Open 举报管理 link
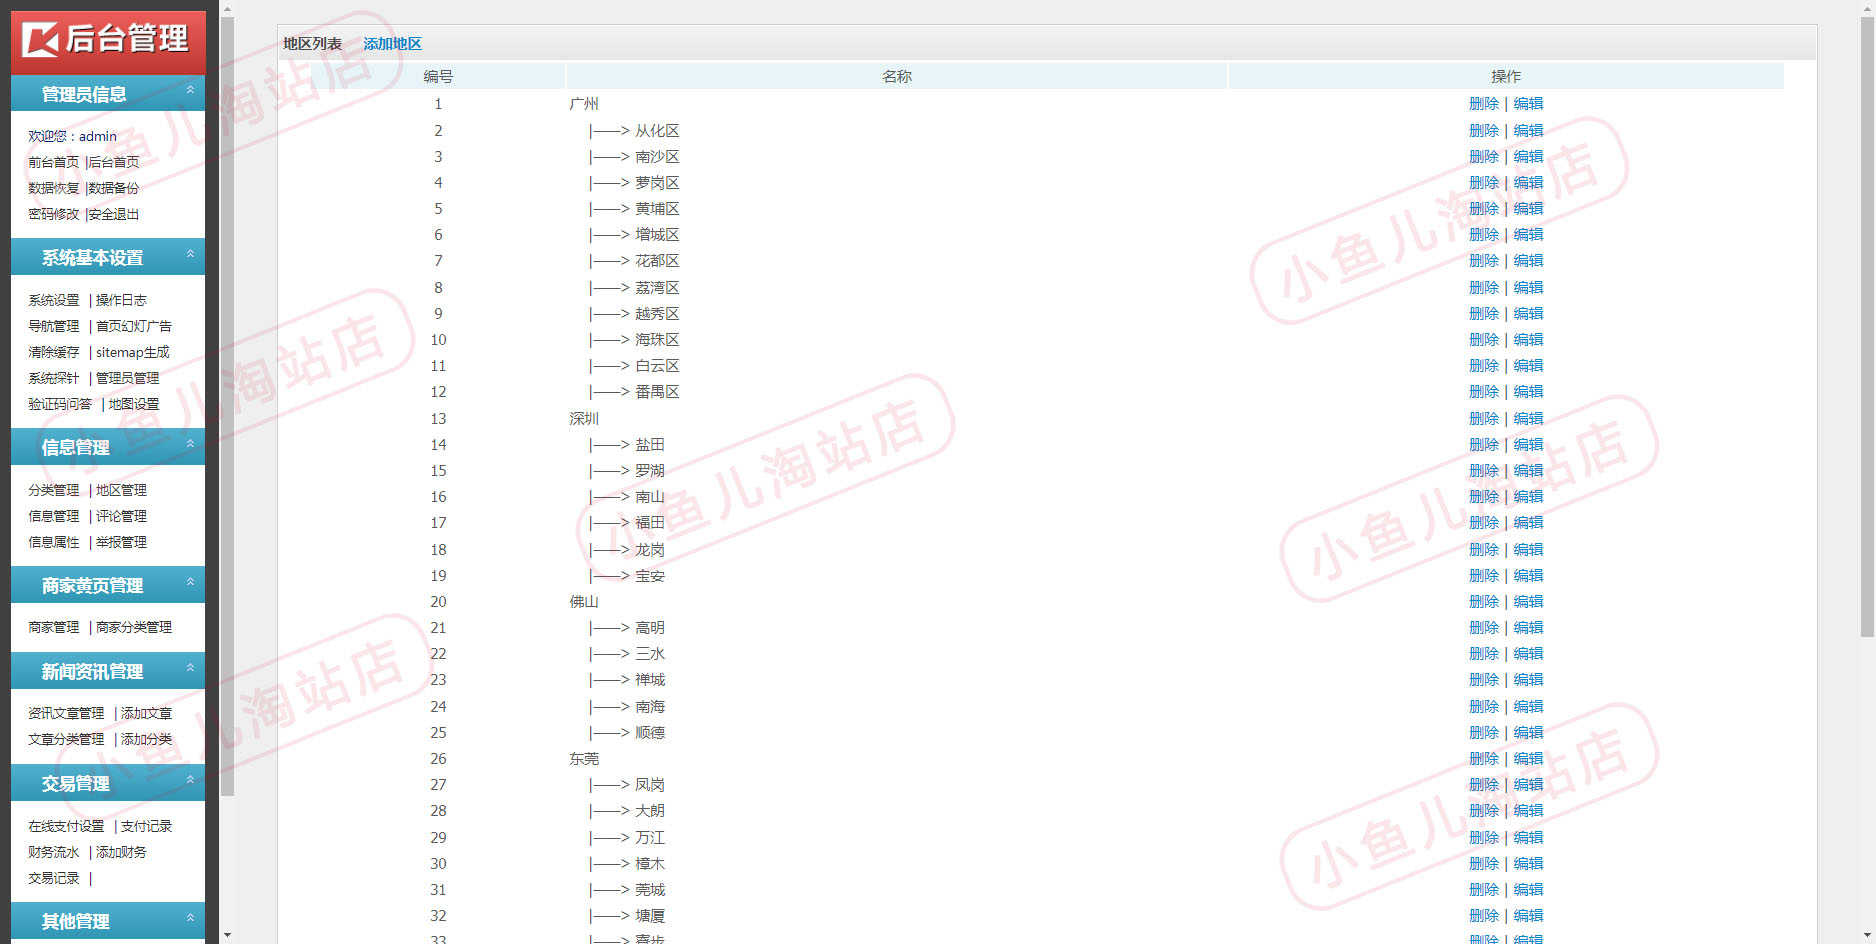Image resolution: width=1876 pixels, height=944 pixels. [121, 542]
